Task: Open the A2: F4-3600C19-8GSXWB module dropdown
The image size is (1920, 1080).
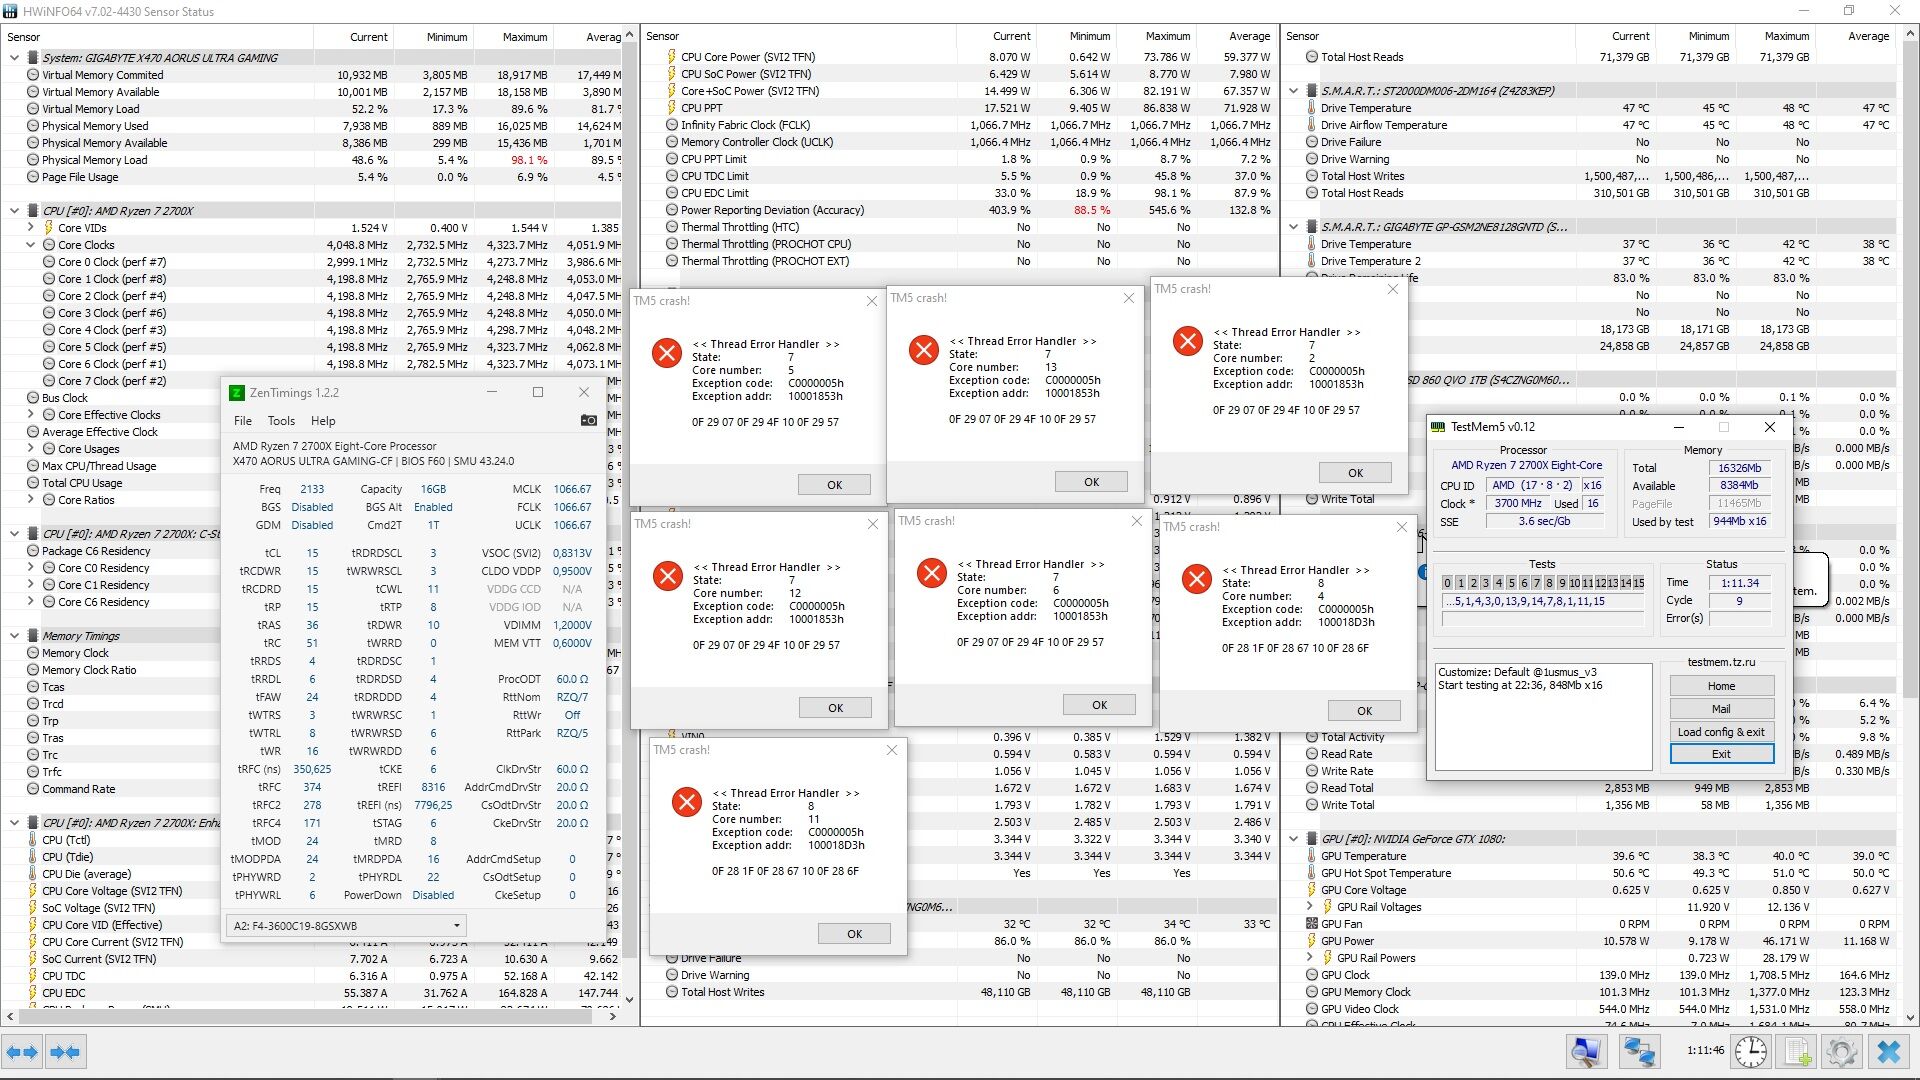Action: [346, 925]
